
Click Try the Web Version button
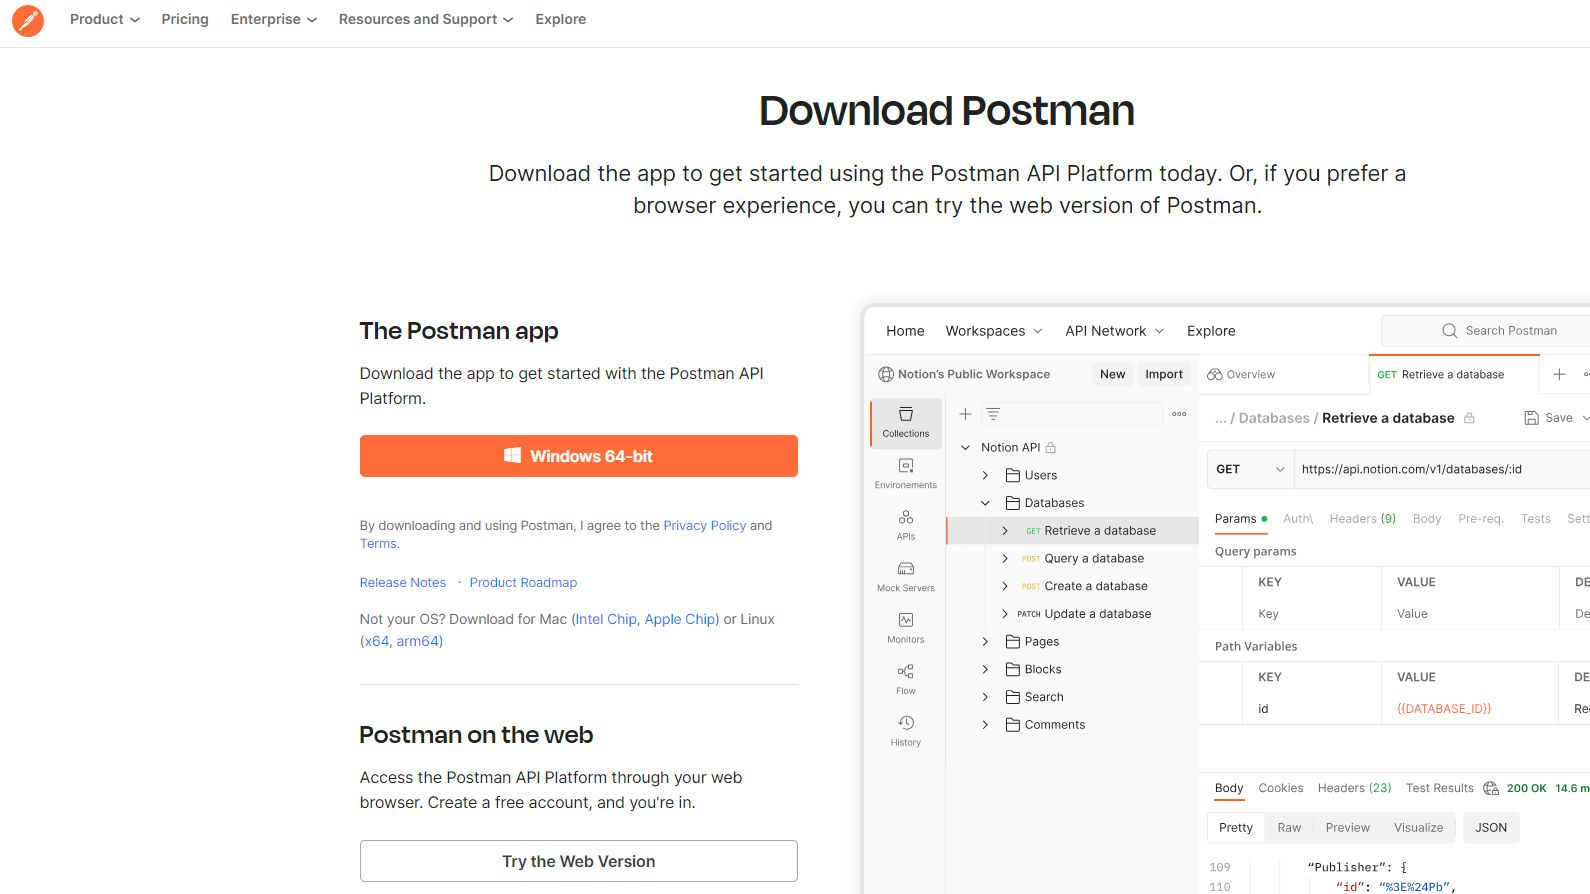tap(578, 861)
